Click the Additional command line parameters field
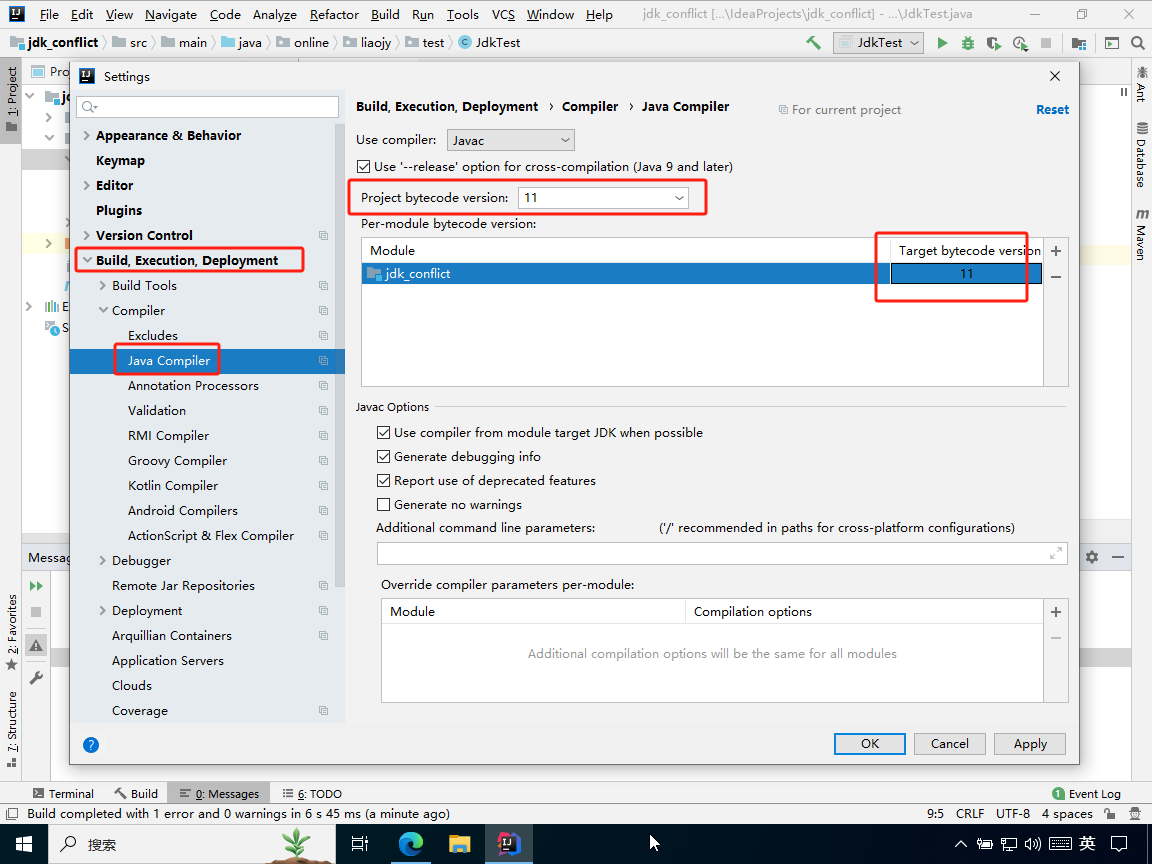Viewport: 1152px width, 864px height. [722, 553]
